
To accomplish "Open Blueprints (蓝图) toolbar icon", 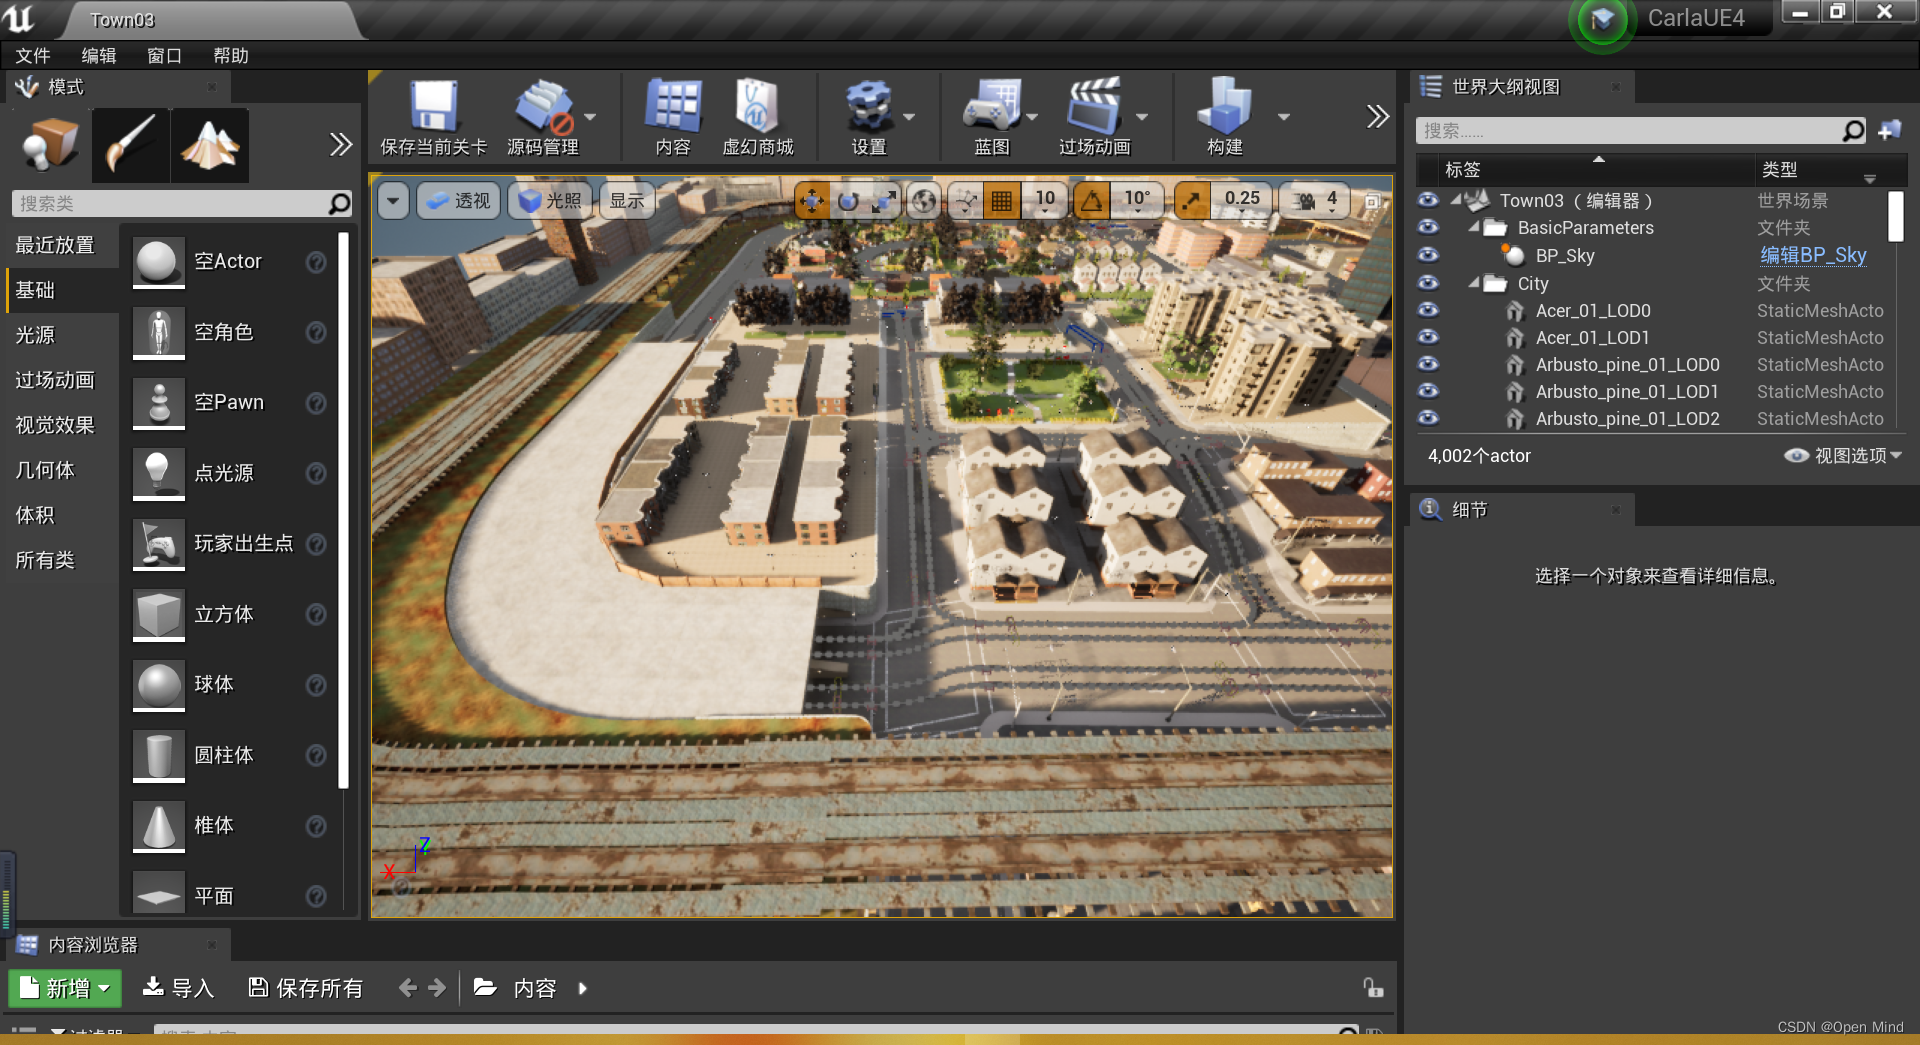I will pos(991,107).
